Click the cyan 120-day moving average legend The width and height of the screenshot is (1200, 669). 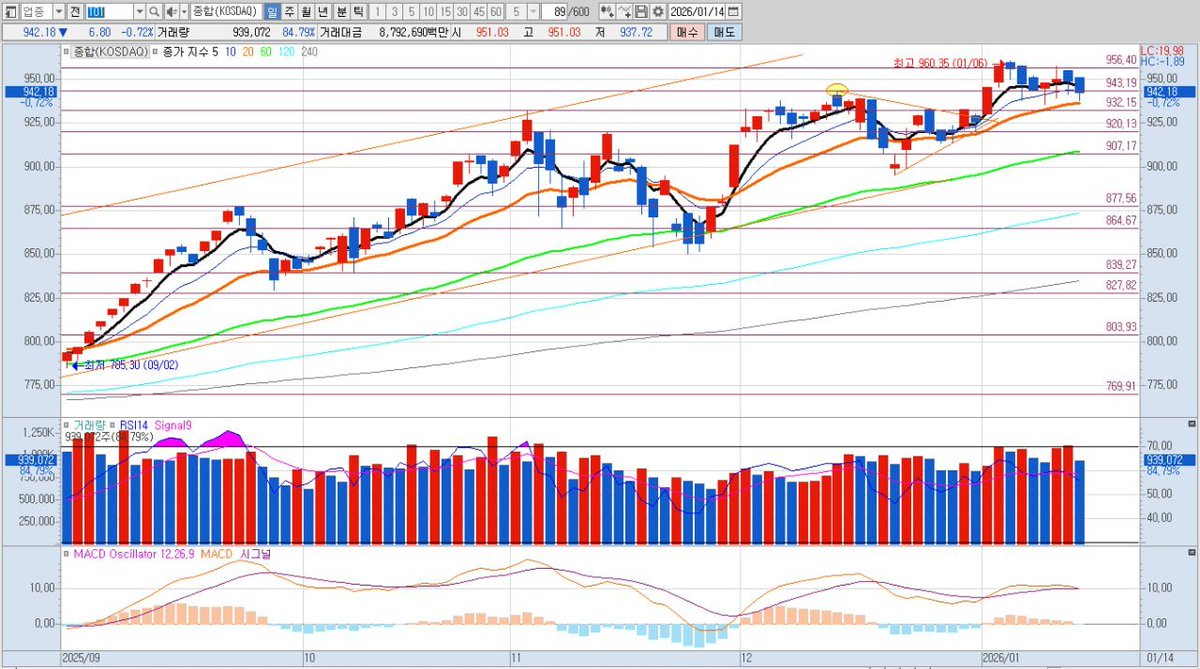pyautogui.click(x=286, y=52)
